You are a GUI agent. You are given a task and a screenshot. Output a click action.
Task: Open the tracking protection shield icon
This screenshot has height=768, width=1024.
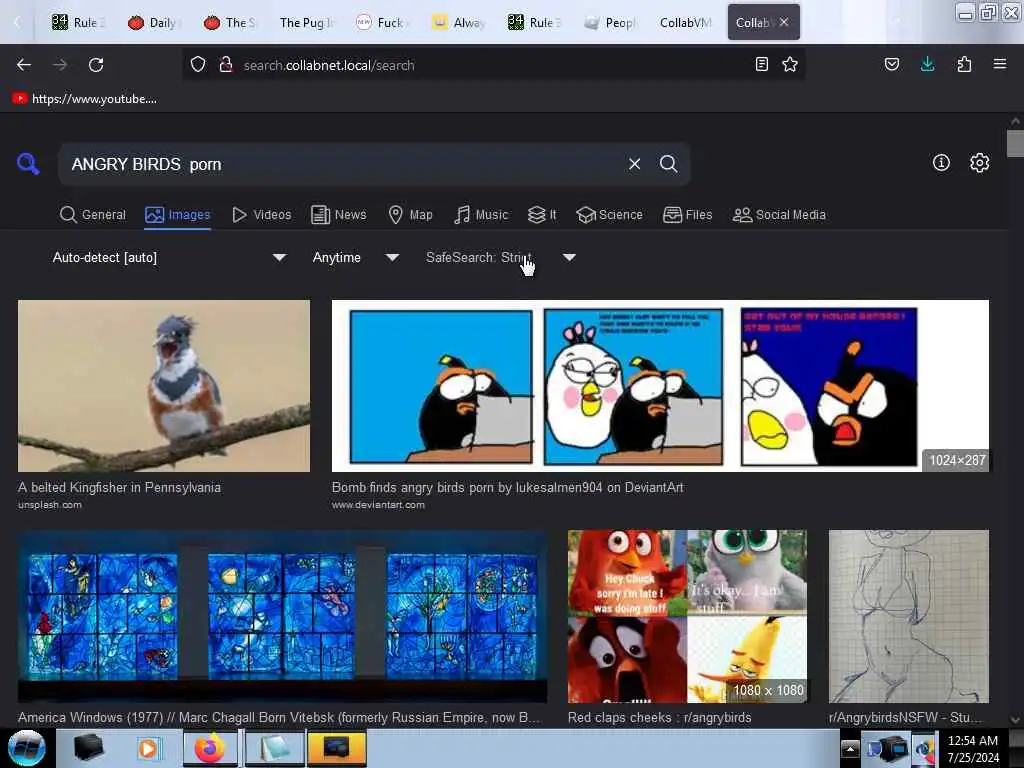(198, 65)
